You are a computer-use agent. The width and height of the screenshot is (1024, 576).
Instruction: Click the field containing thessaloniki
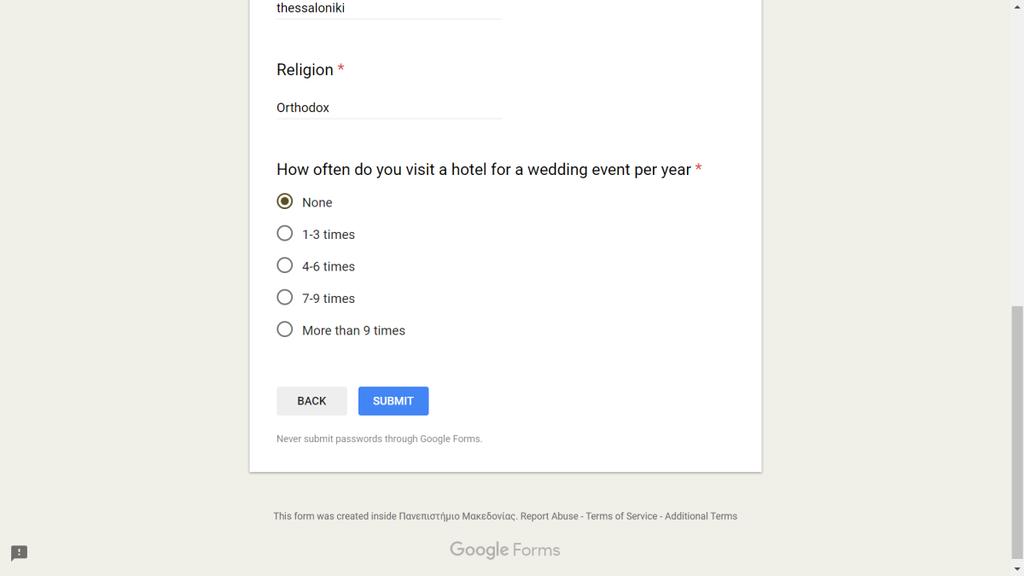coord(389,9)
